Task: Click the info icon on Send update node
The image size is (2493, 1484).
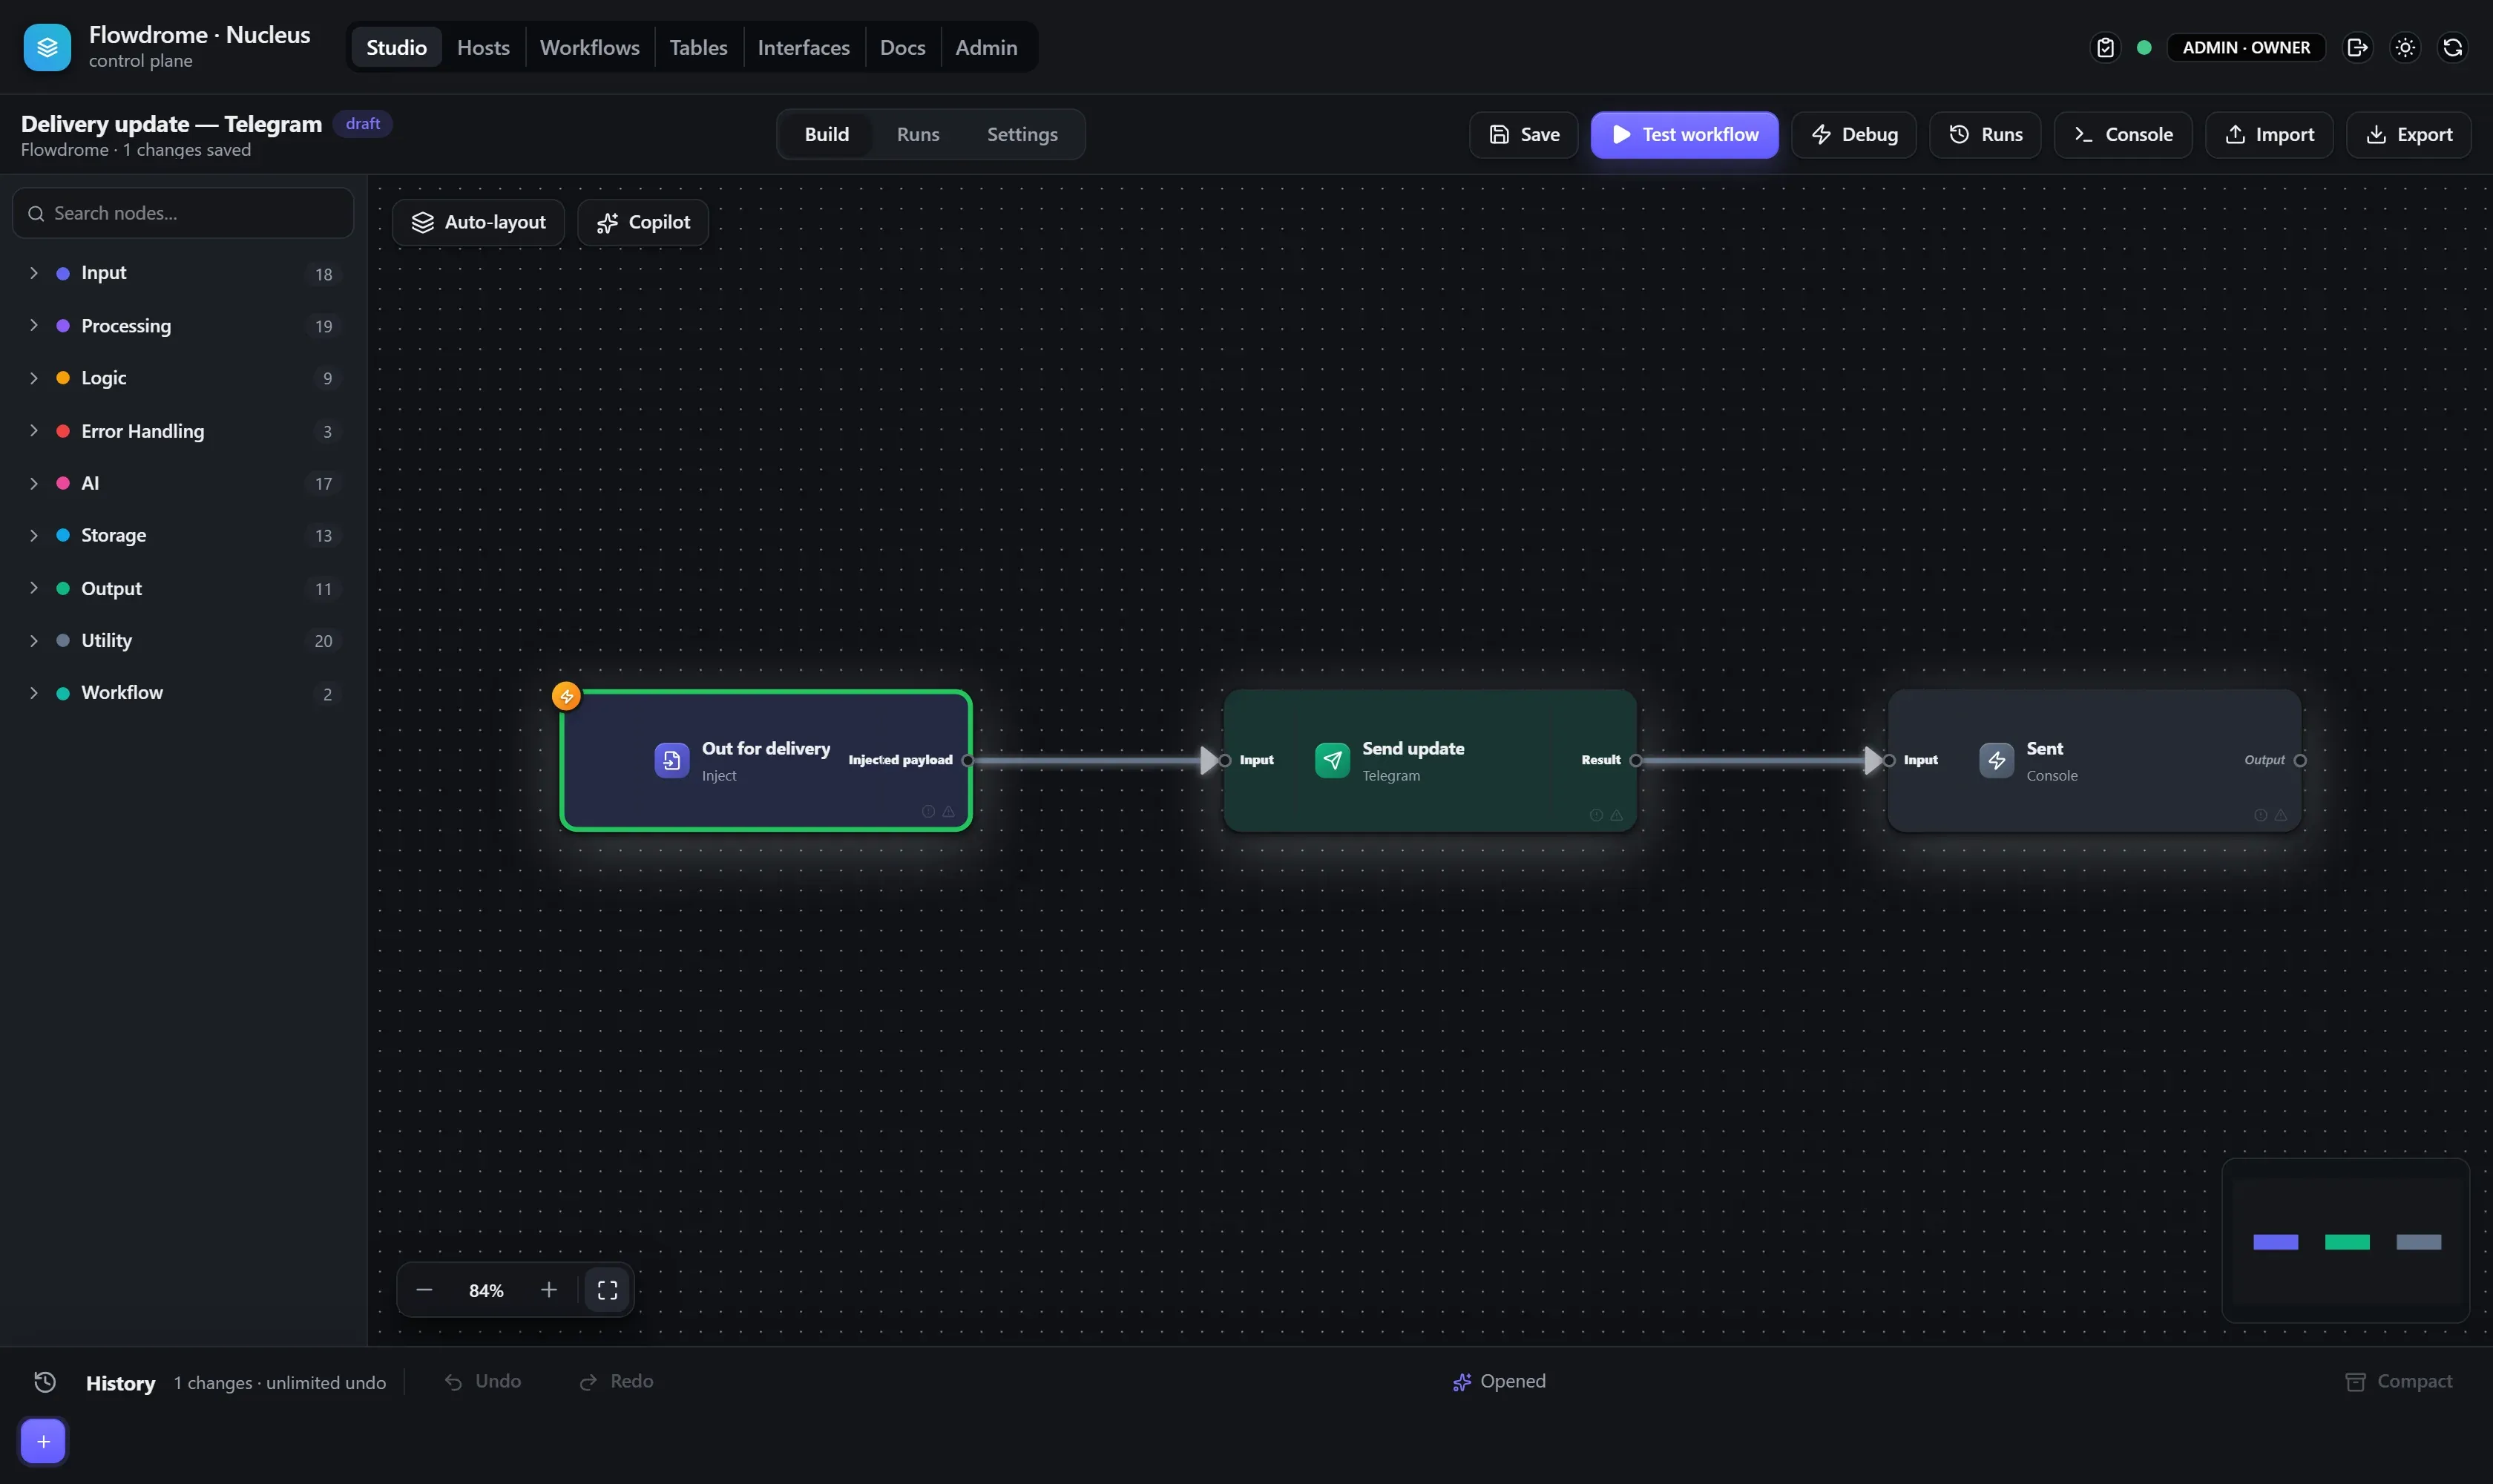Action: pyautogui.click(x=1596, y=815)
